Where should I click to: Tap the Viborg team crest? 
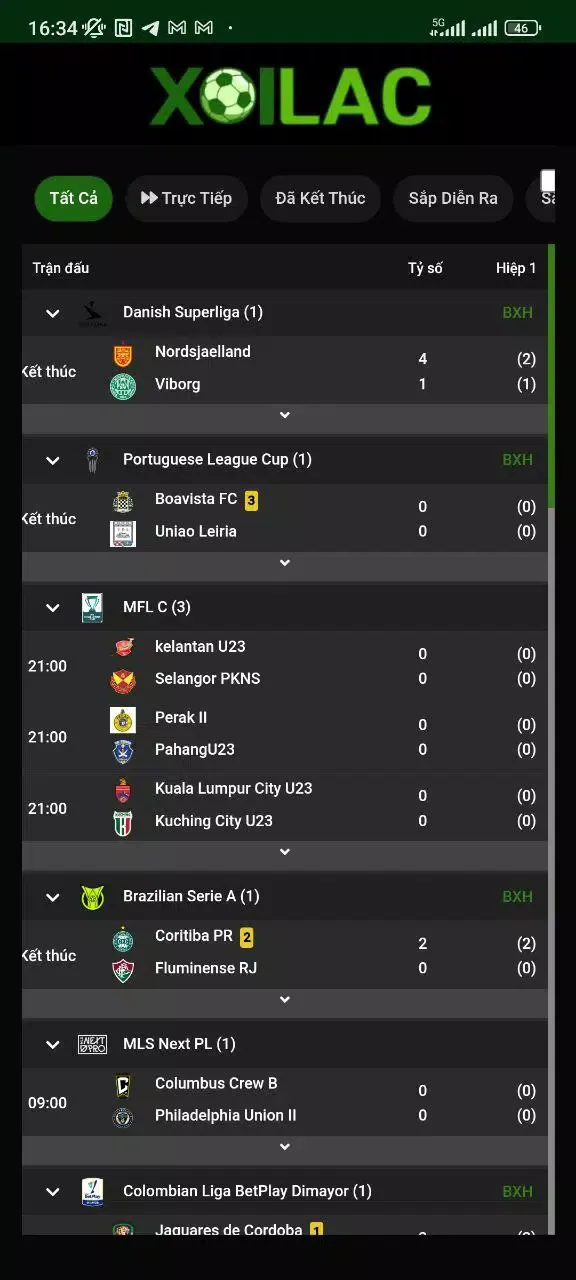[x=122, y=386]
